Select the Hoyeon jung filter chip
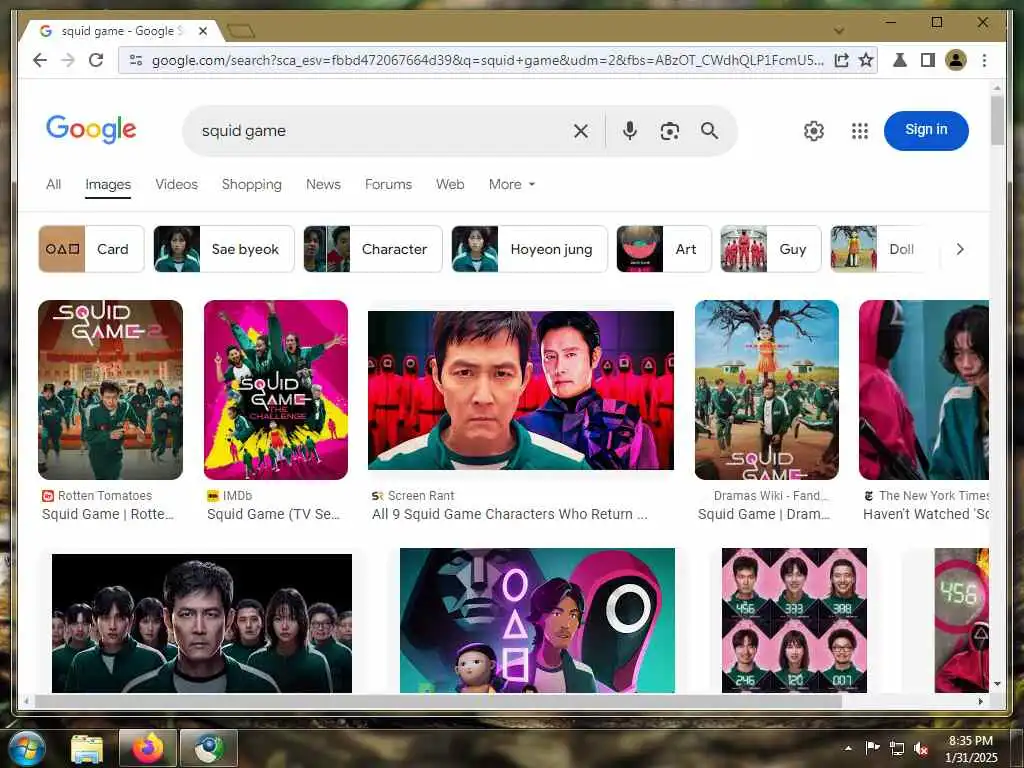 529,249
